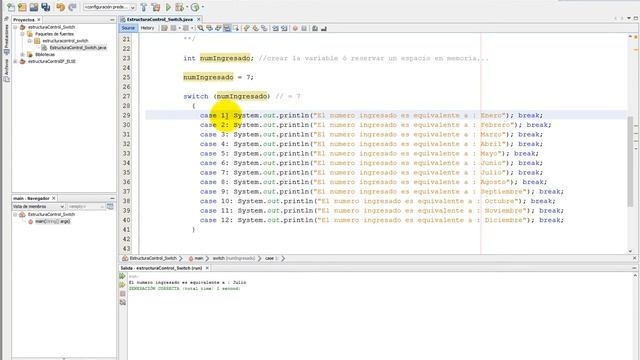
Task: Build project with the hammer icon
Action: pos(144,7)
